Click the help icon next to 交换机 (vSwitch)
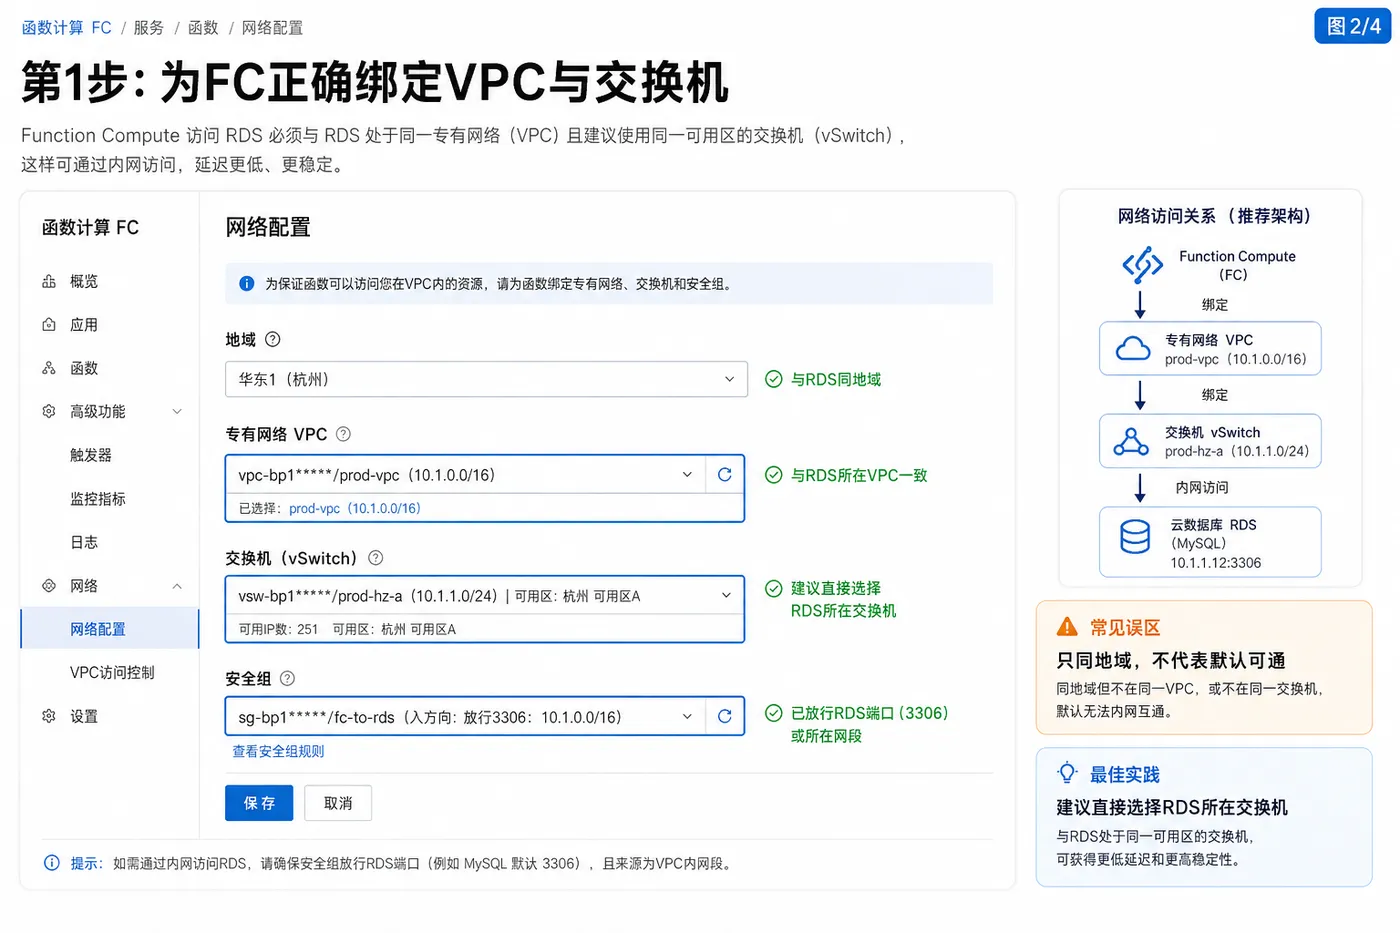 (376, 558)
